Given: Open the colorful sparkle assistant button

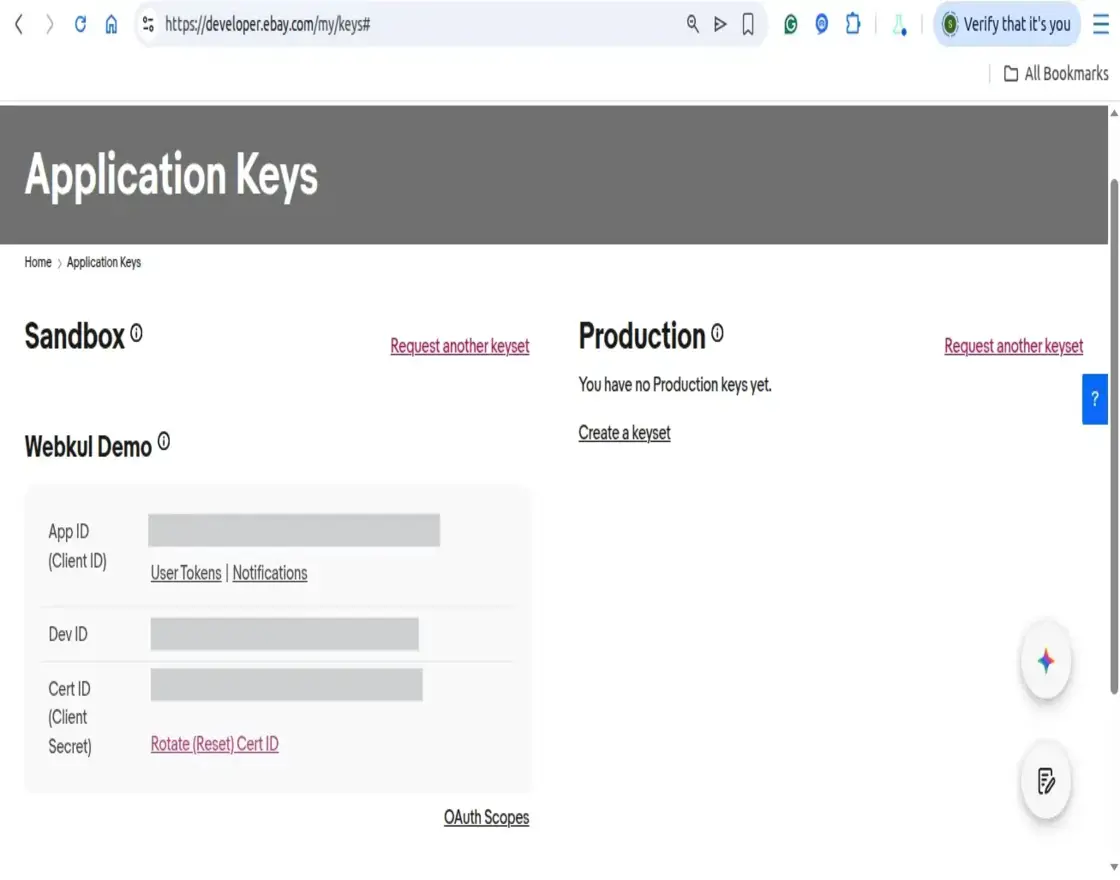Looking at the screenshot, I should (x=1046, y=661).
